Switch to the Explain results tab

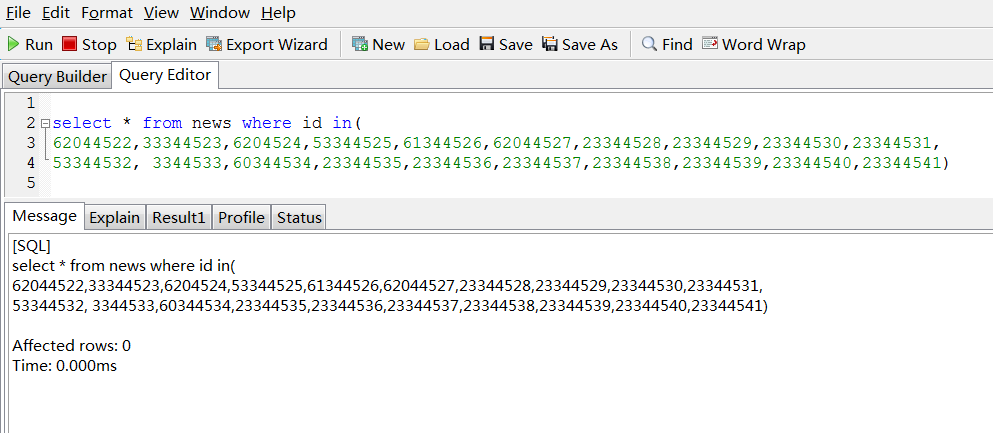(x=115, y=217)
